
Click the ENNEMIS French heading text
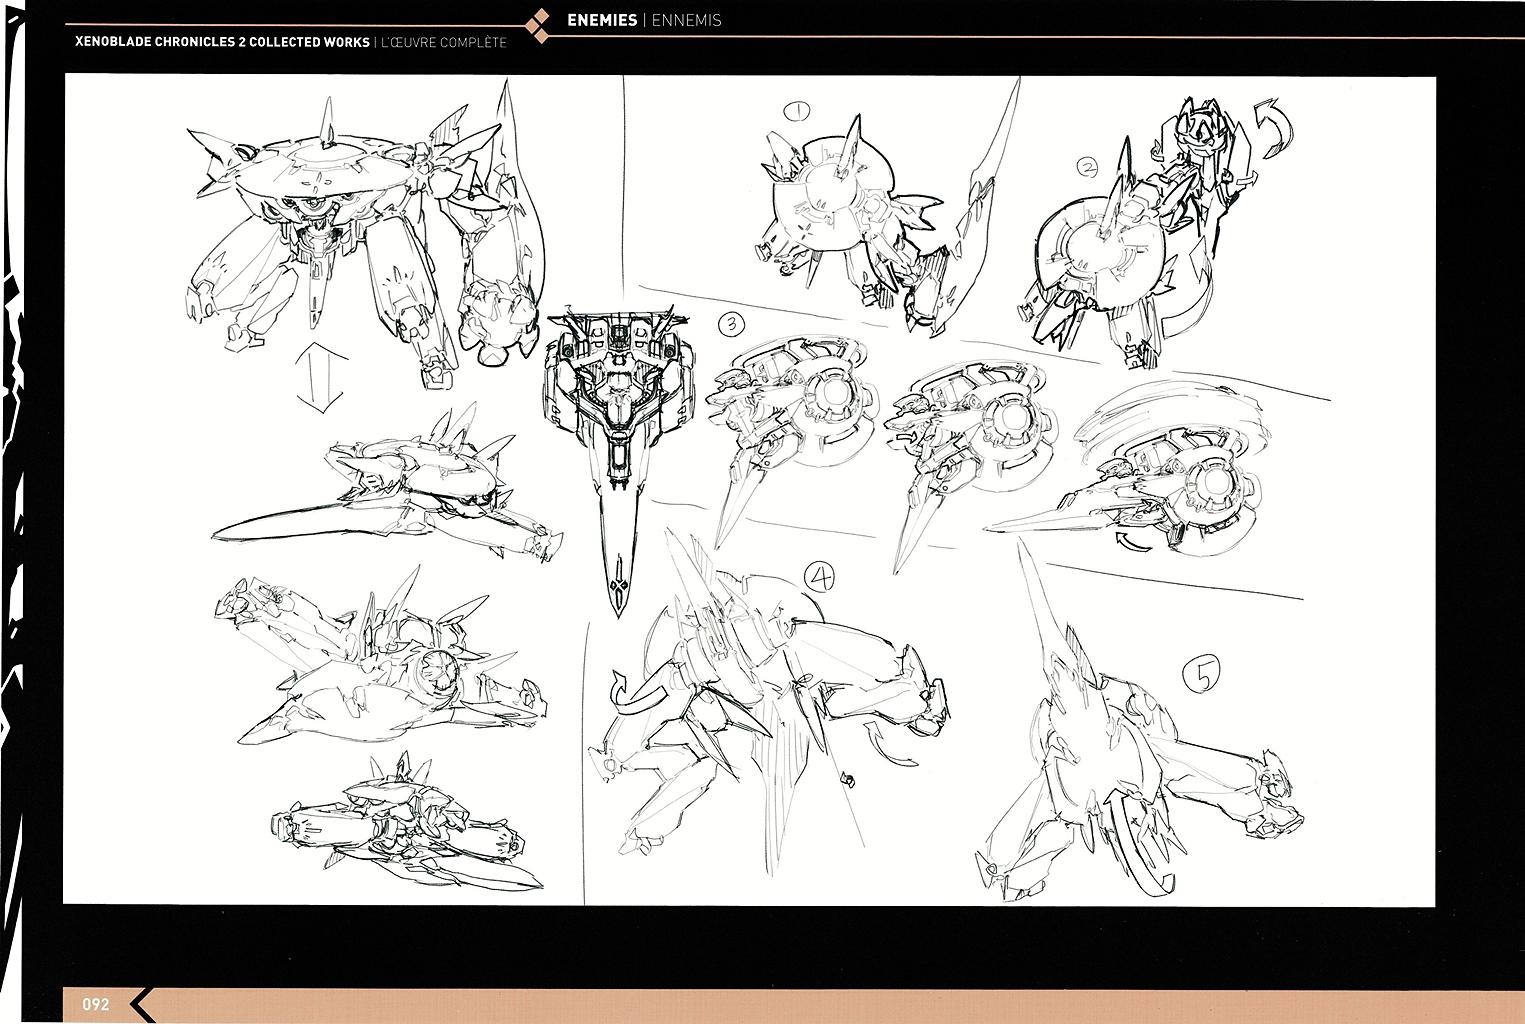click(685, 20)
